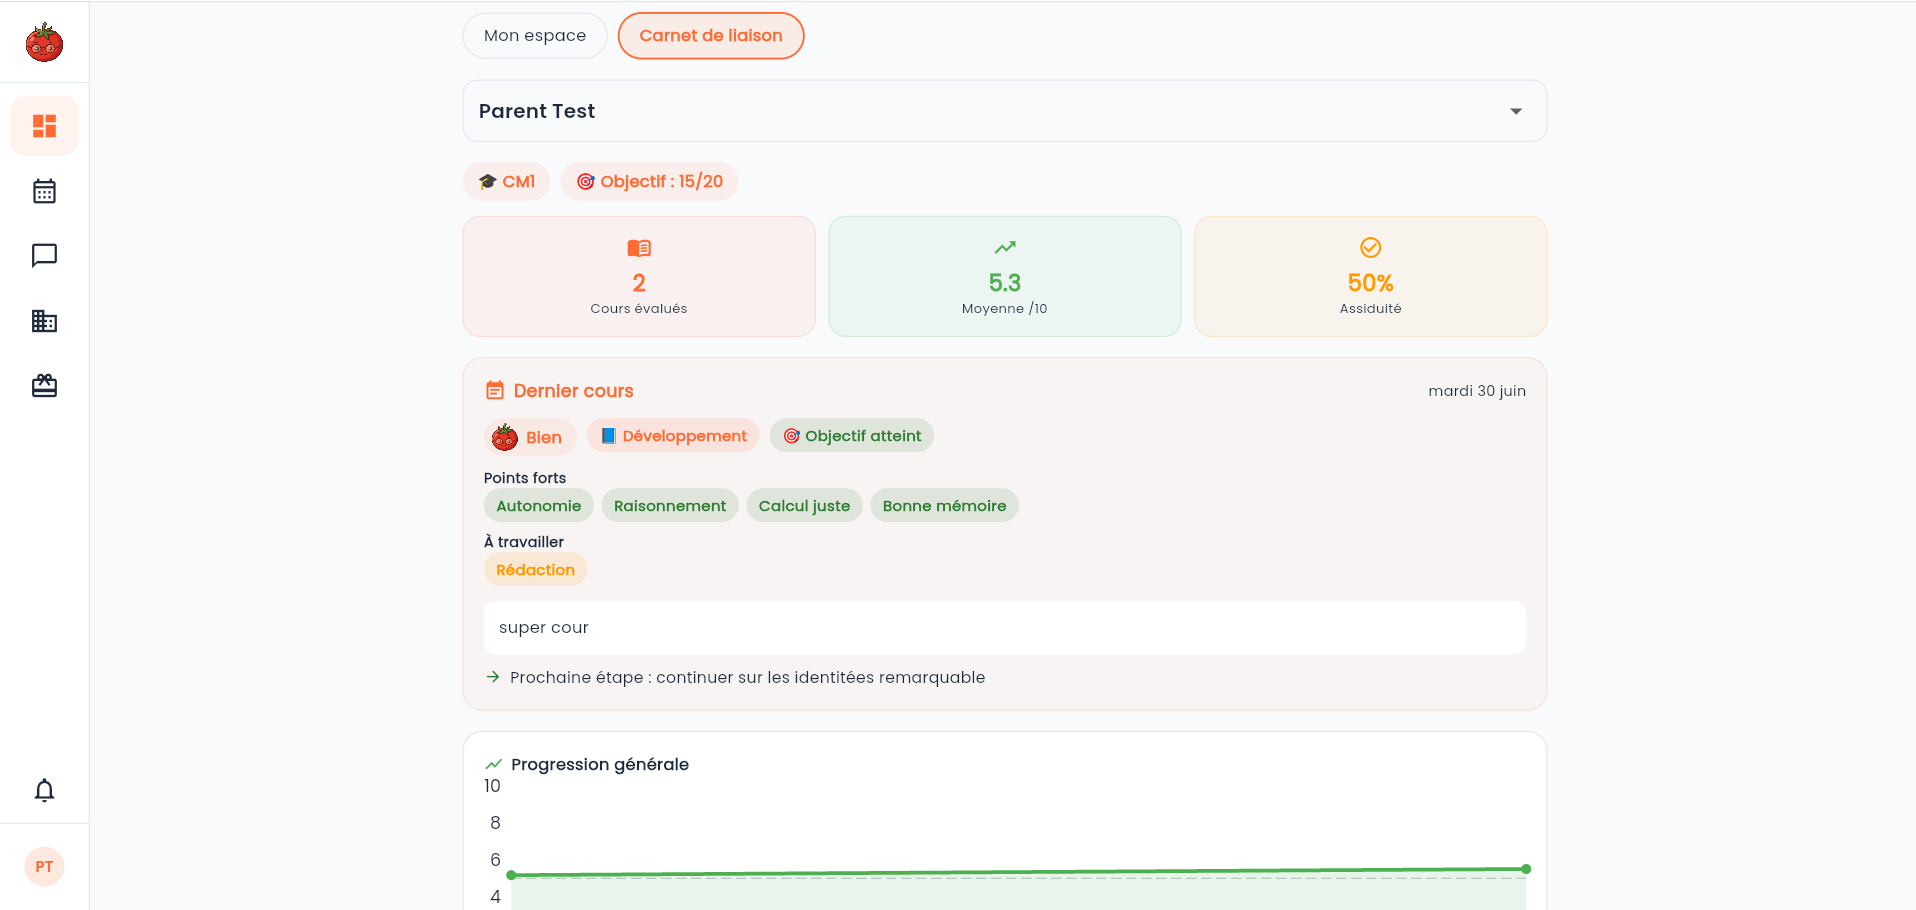Click the Progression générale heading
The image size is (1916, 910).
click(x=600, y=764)
